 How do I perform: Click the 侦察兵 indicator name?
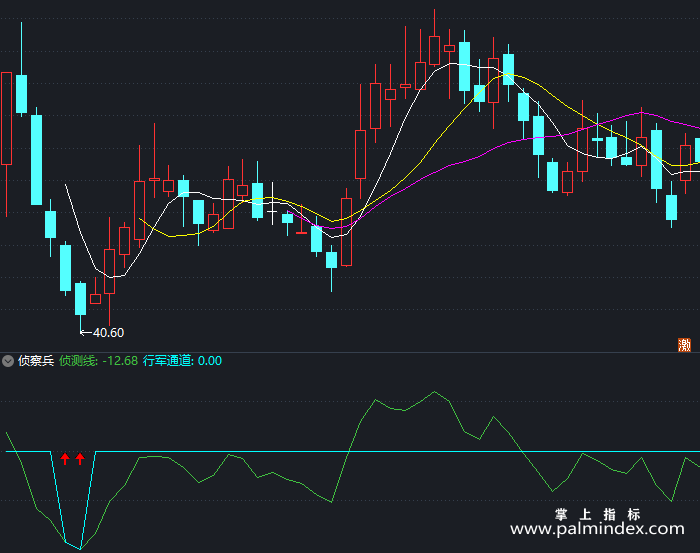(36, 361)
